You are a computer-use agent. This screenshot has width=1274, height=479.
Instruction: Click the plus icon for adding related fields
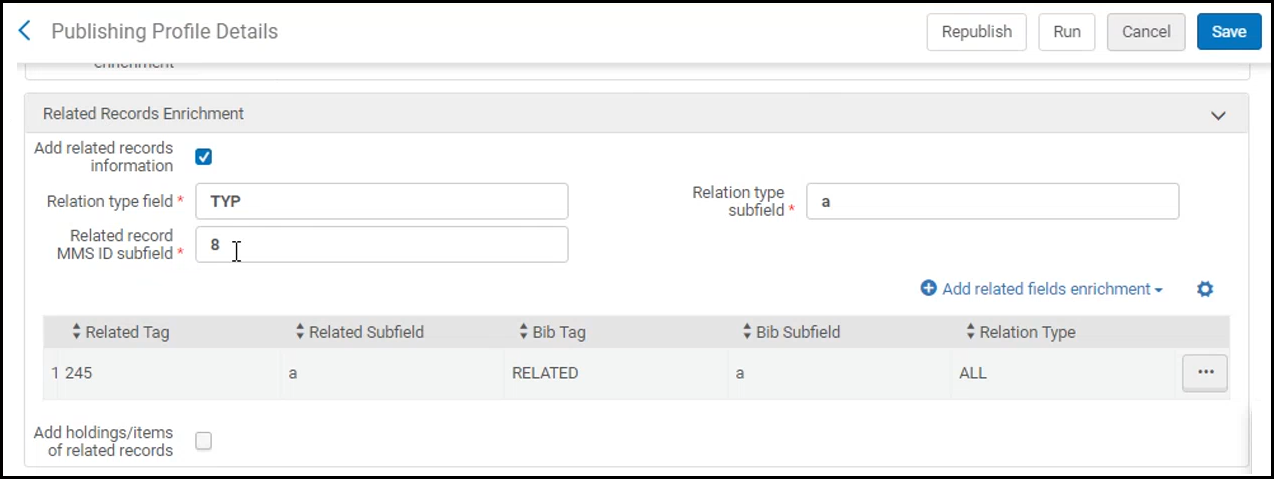[x=928, y=288]
